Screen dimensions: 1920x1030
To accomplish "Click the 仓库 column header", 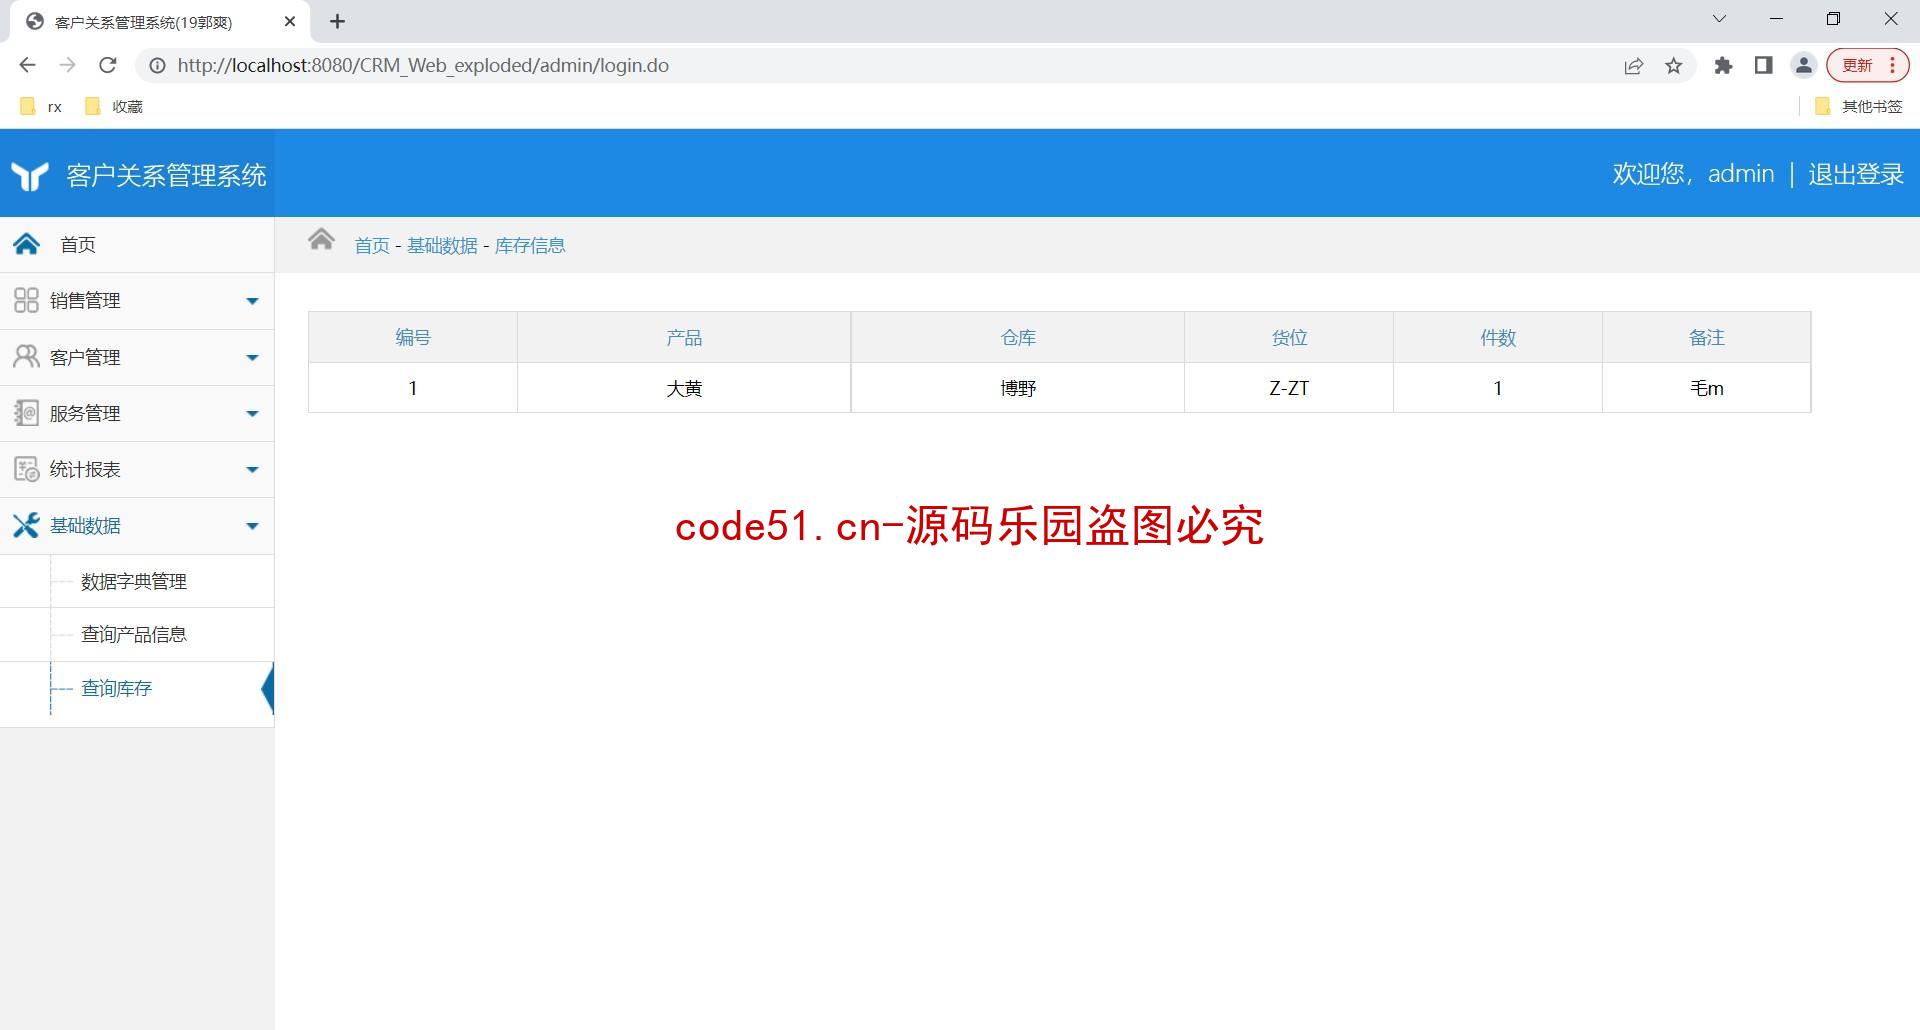I will point(1018,338).
